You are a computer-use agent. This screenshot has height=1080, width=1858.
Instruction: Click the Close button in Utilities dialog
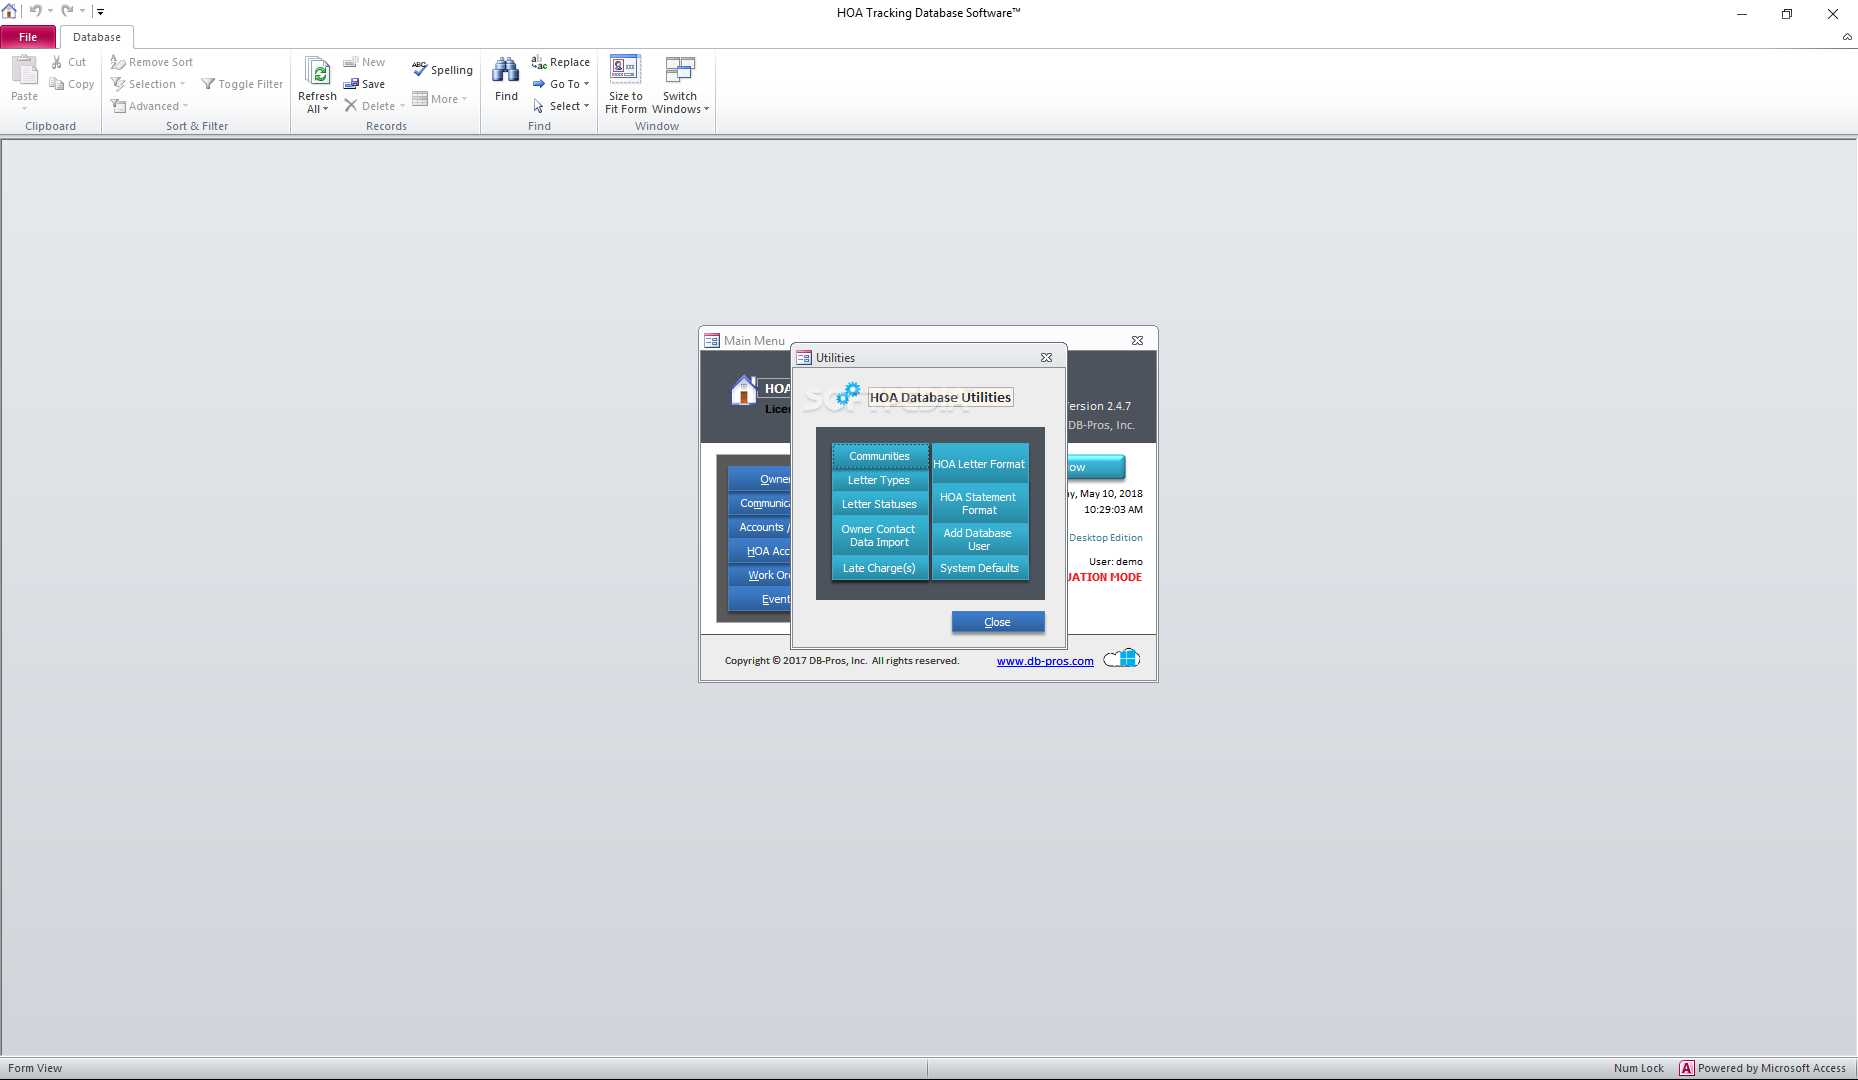(998, 622)
